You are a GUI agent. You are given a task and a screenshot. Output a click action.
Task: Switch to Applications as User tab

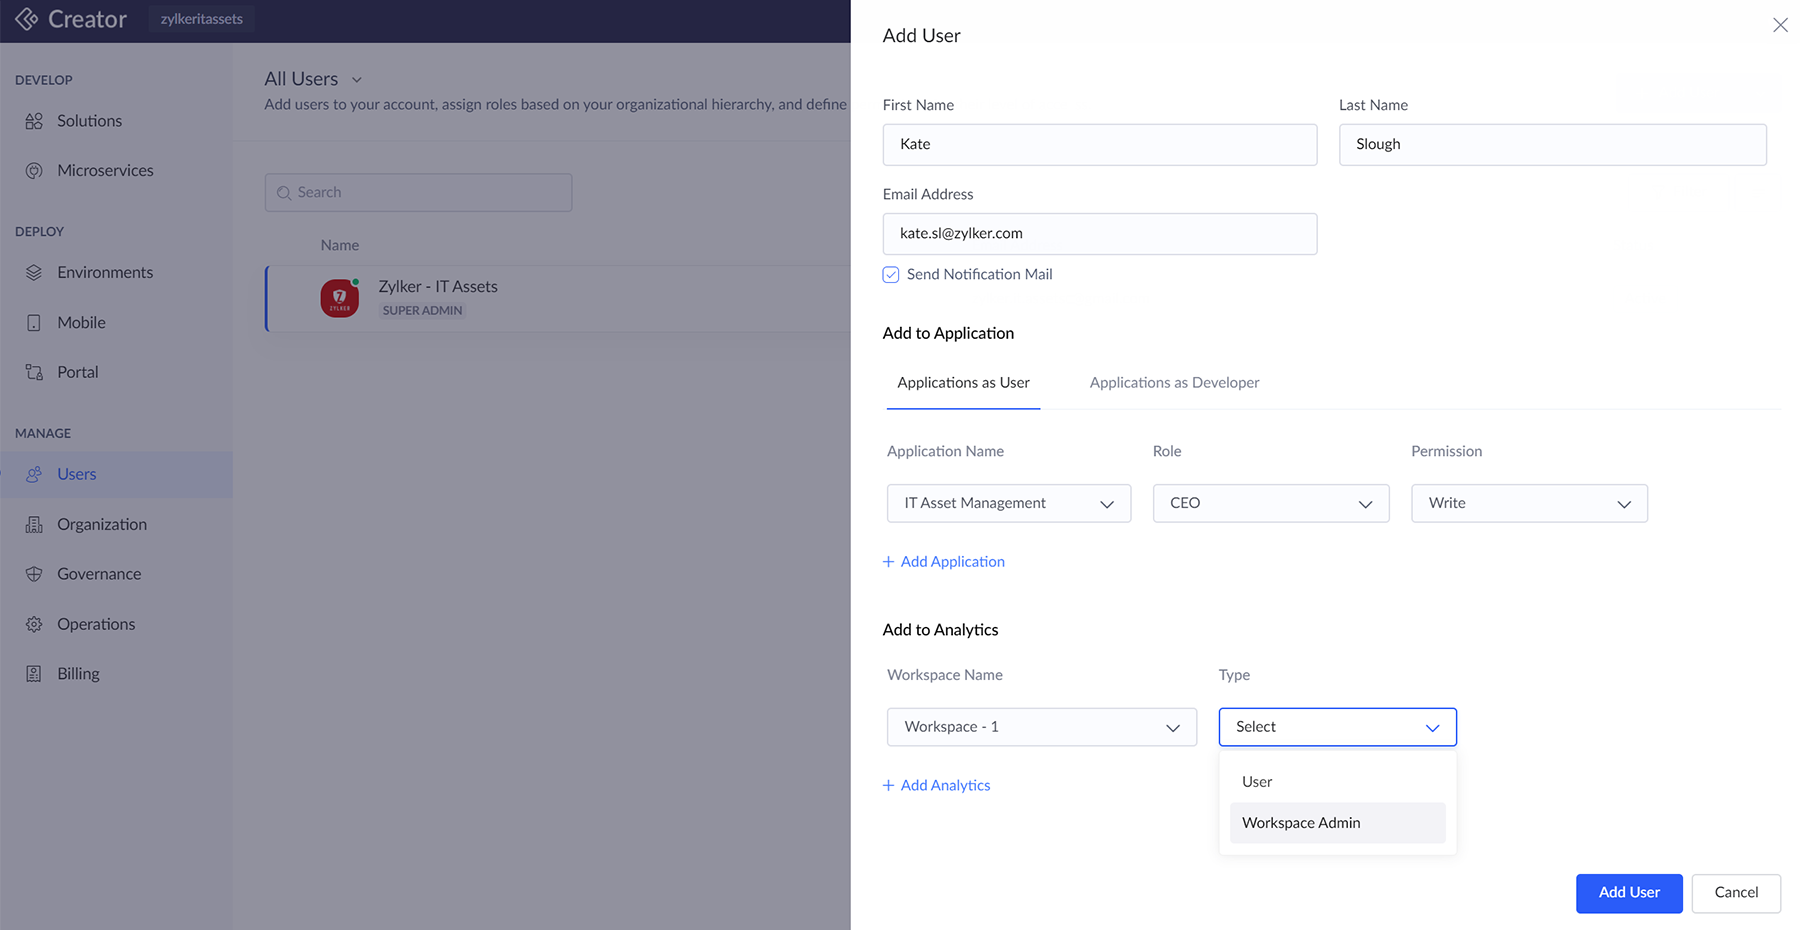click(x=963, y=383)
